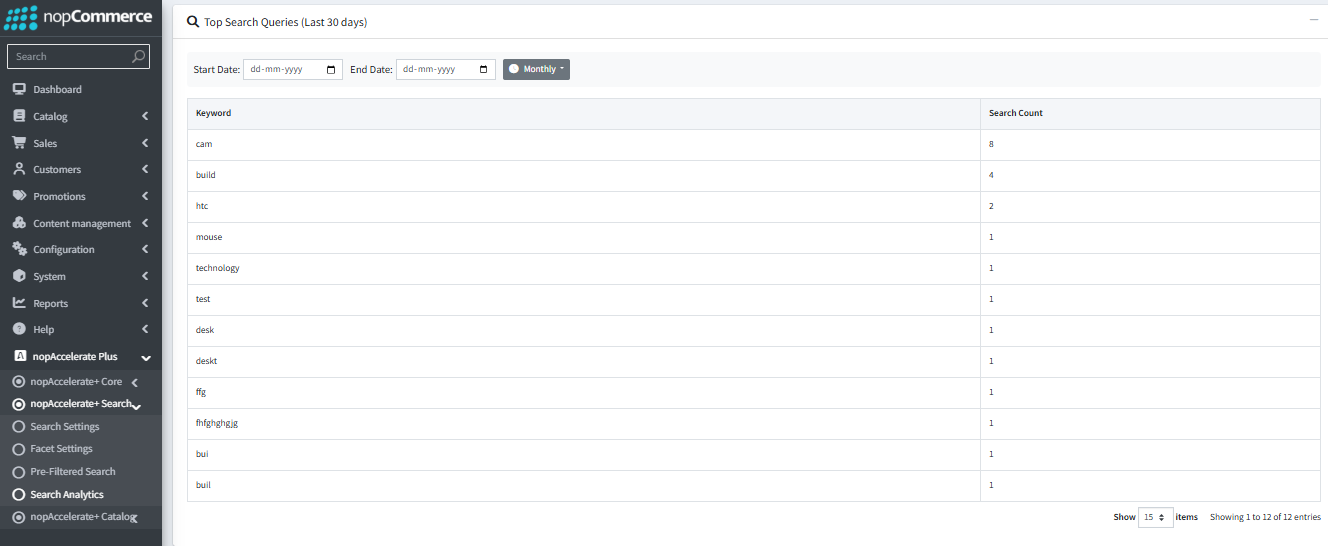This screenshot has width=1328, height=546.
Task: Click the Configuration gears icon
Action: pos(19,249)
